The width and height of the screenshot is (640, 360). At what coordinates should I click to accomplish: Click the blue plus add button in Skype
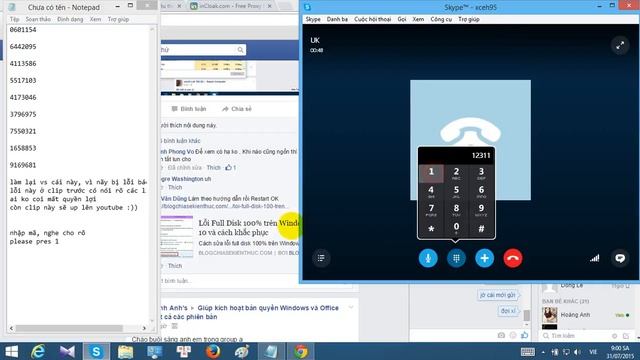484,258
